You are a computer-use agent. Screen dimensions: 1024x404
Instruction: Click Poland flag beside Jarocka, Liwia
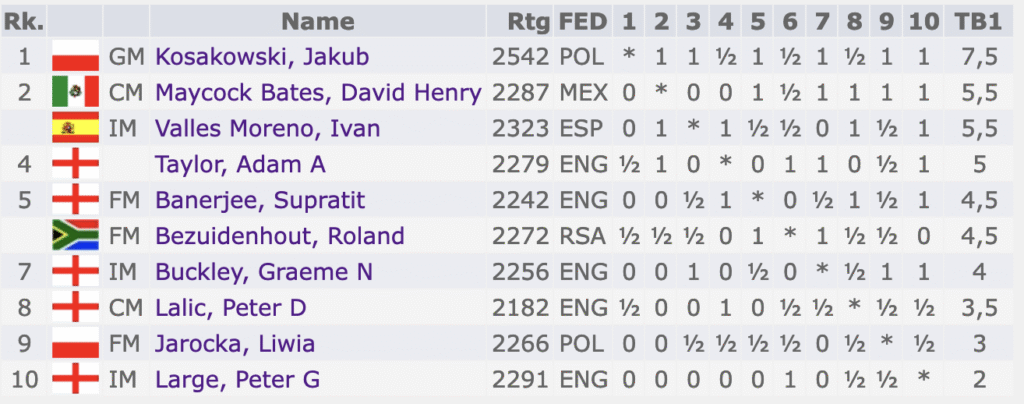75,343
